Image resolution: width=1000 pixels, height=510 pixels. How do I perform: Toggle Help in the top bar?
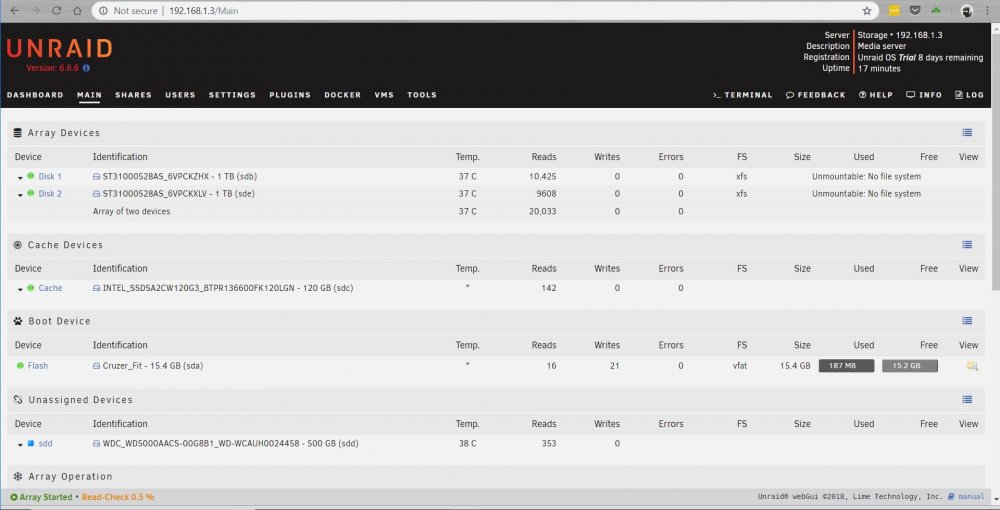coord(876,94)
